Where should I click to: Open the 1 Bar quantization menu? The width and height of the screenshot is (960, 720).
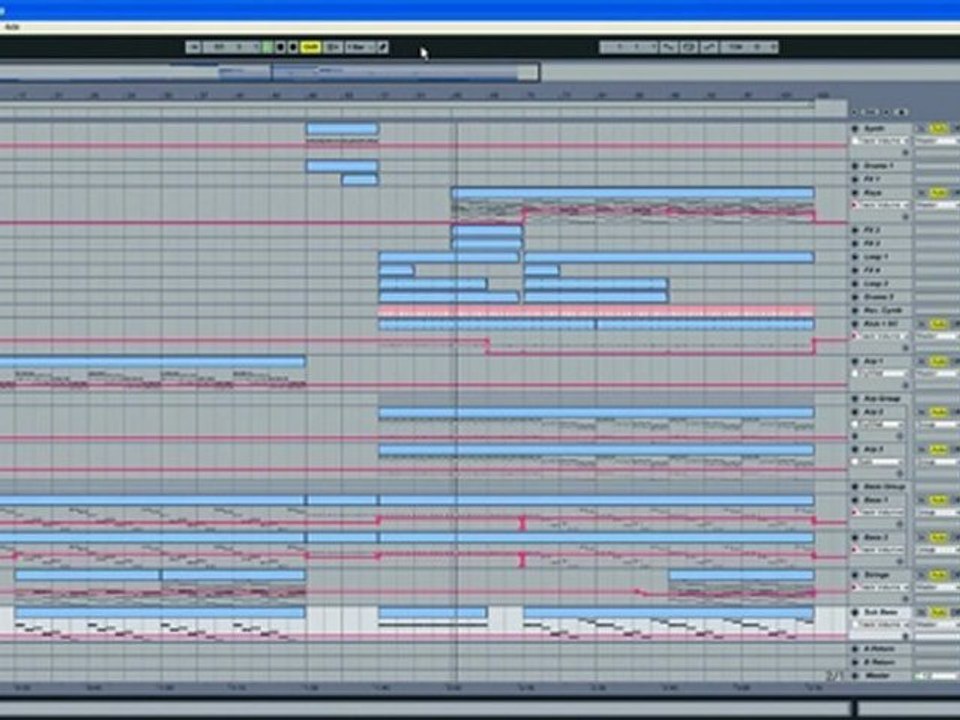(x=359, y=47)
